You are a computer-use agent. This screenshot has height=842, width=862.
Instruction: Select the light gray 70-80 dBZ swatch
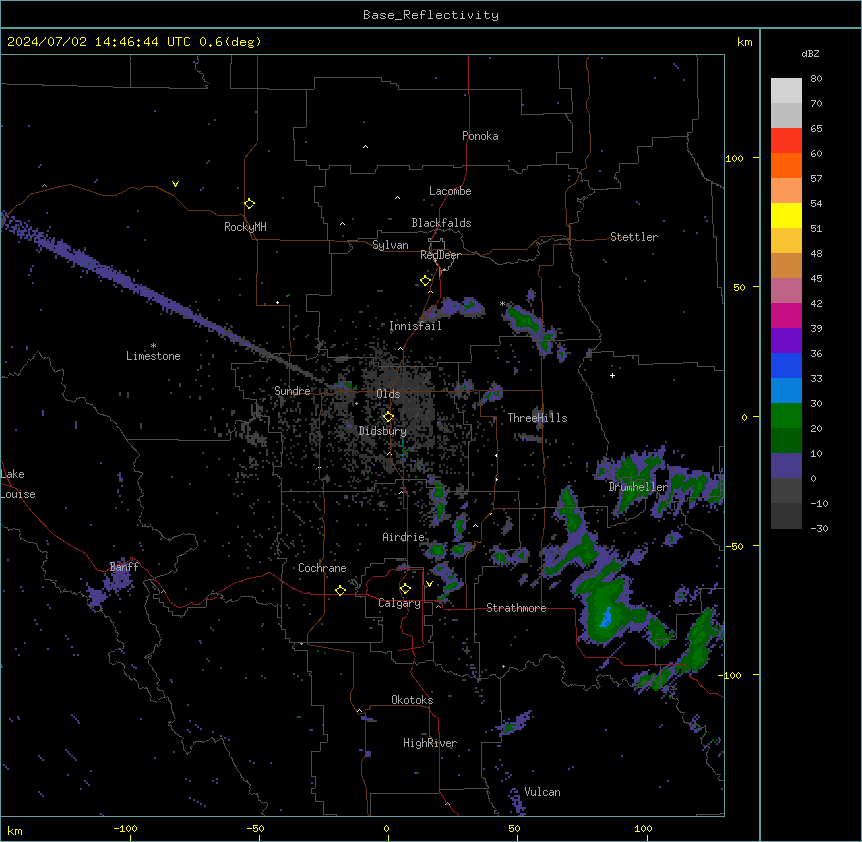[786, 90]
